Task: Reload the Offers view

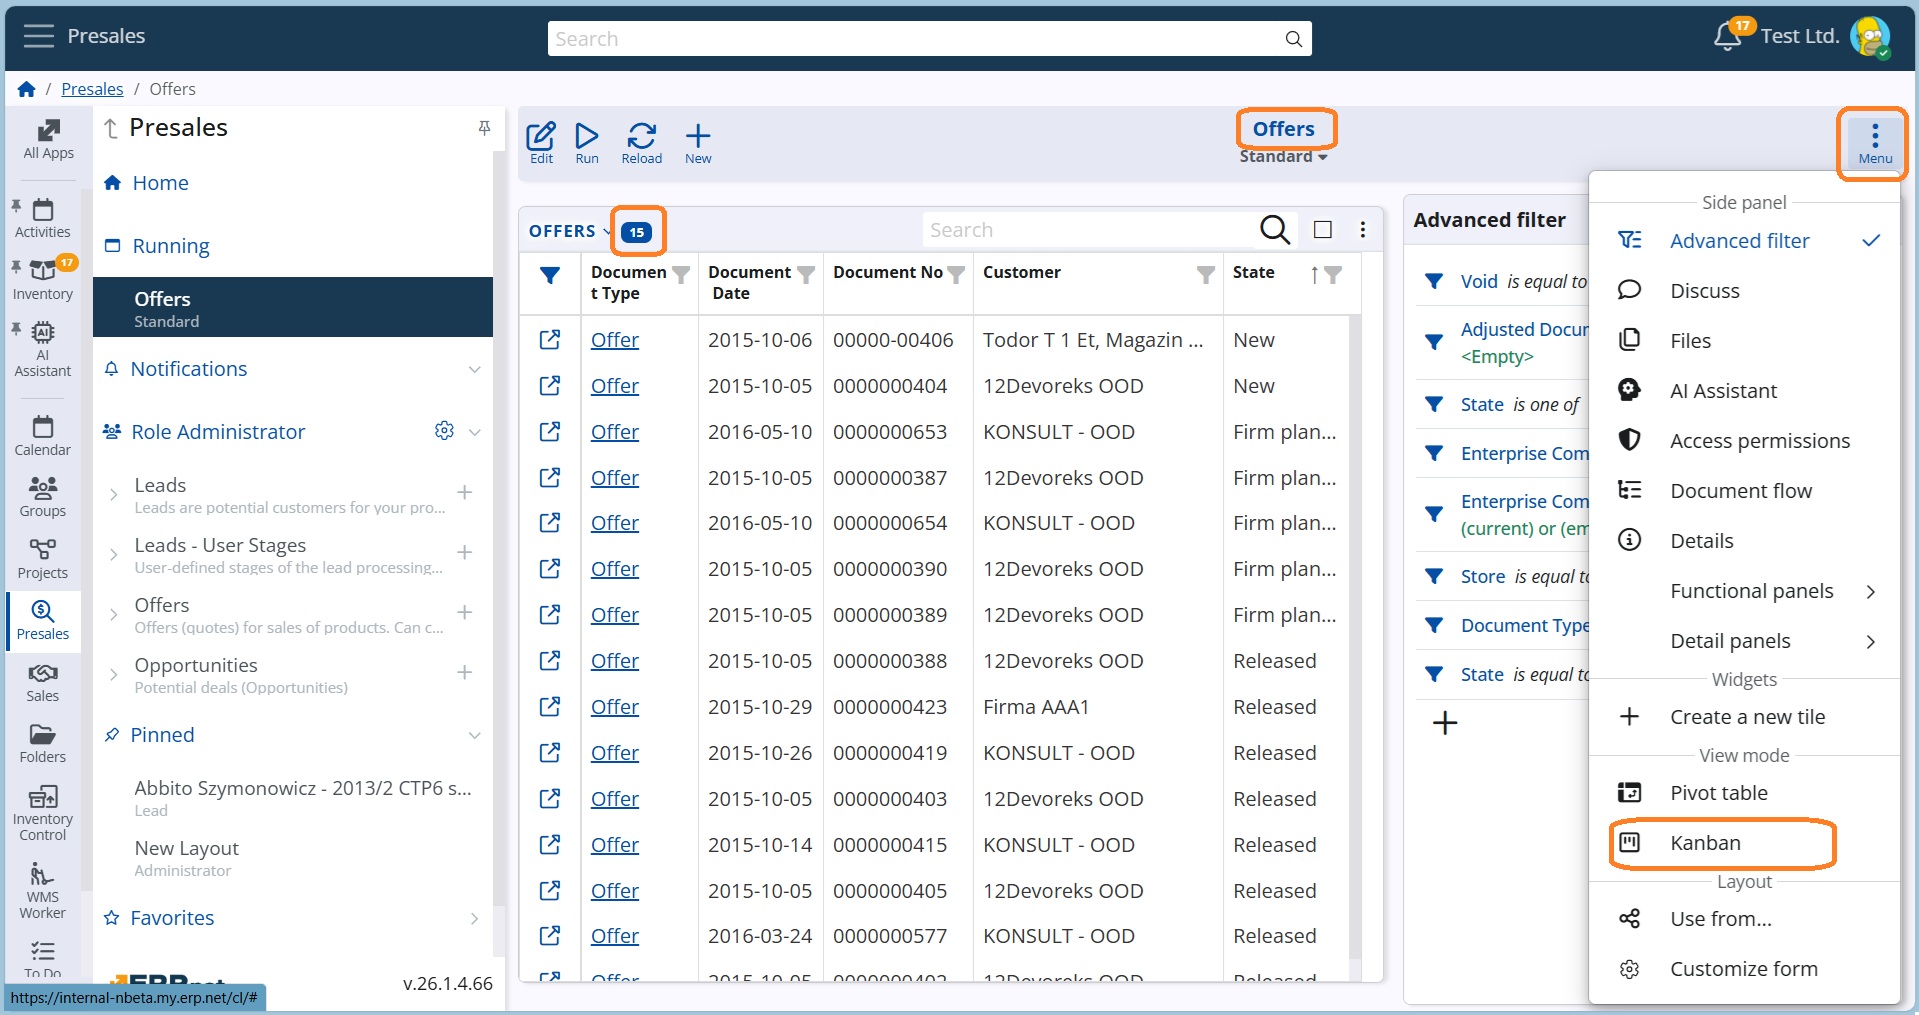Action: point(642,143)
